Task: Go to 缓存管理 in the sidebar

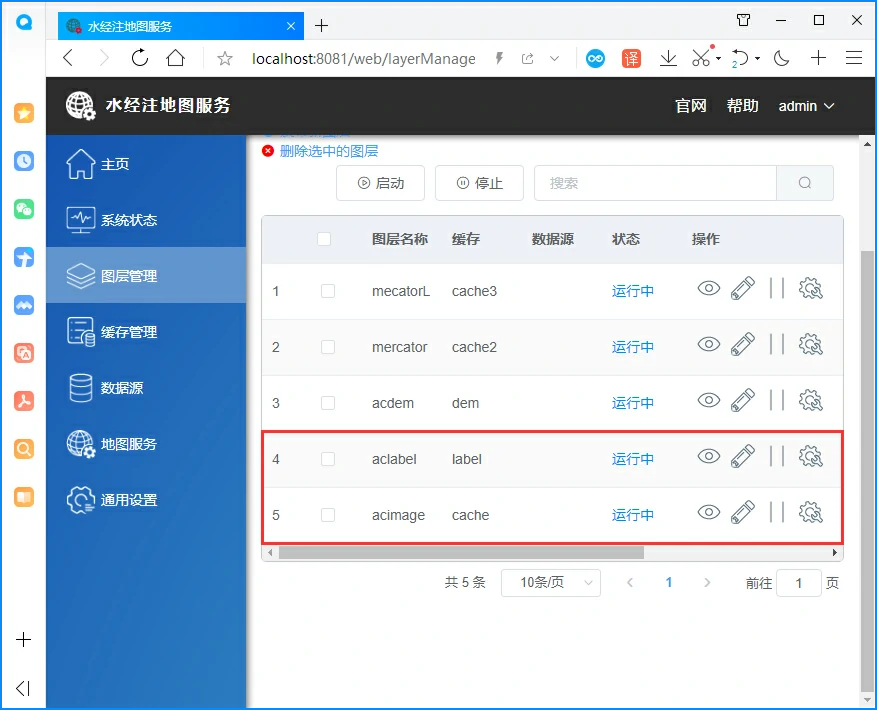Action: pos(146,332)
